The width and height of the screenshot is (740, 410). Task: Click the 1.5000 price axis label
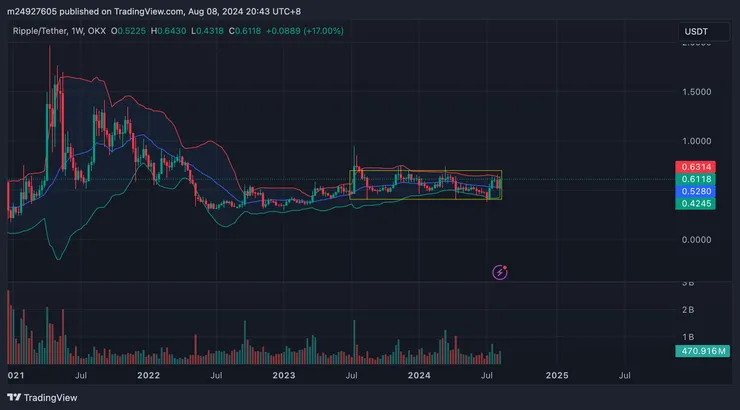point(696,92)
